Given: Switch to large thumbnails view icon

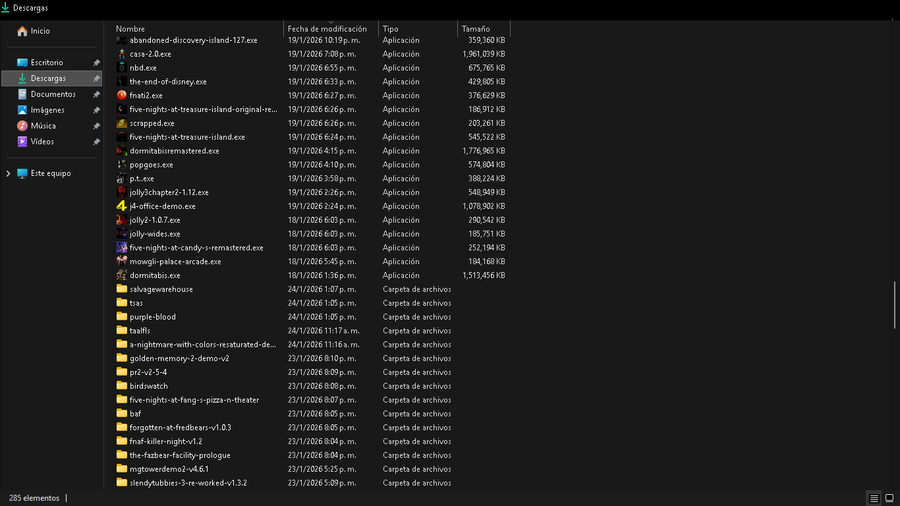Looking at the screenshot, I should pyautogui.click(x=889, y=498).
